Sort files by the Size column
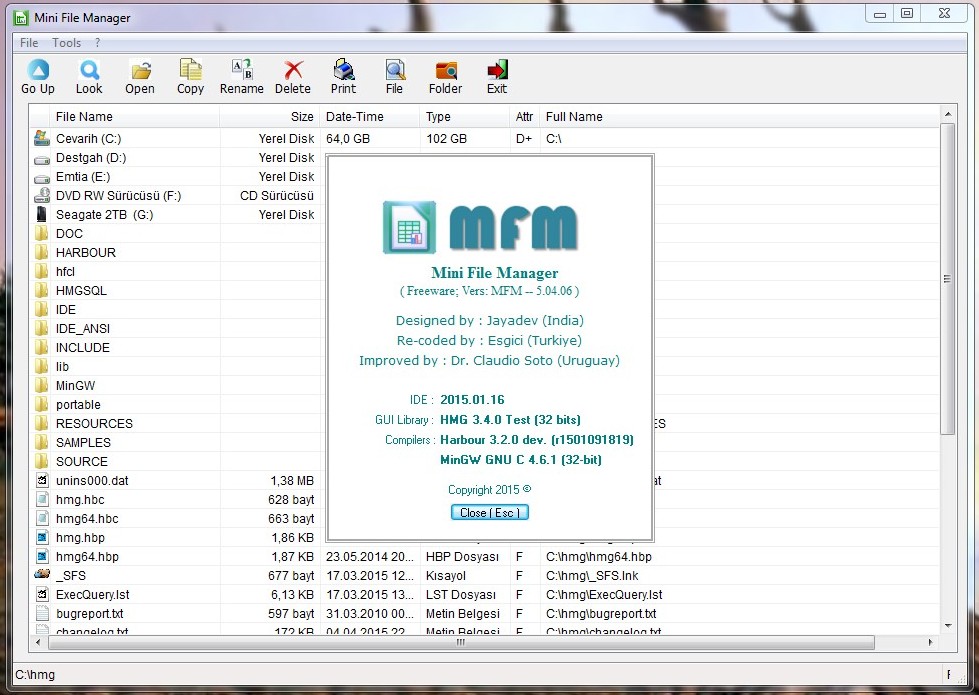979x695 pixels. tap(302, 116)
